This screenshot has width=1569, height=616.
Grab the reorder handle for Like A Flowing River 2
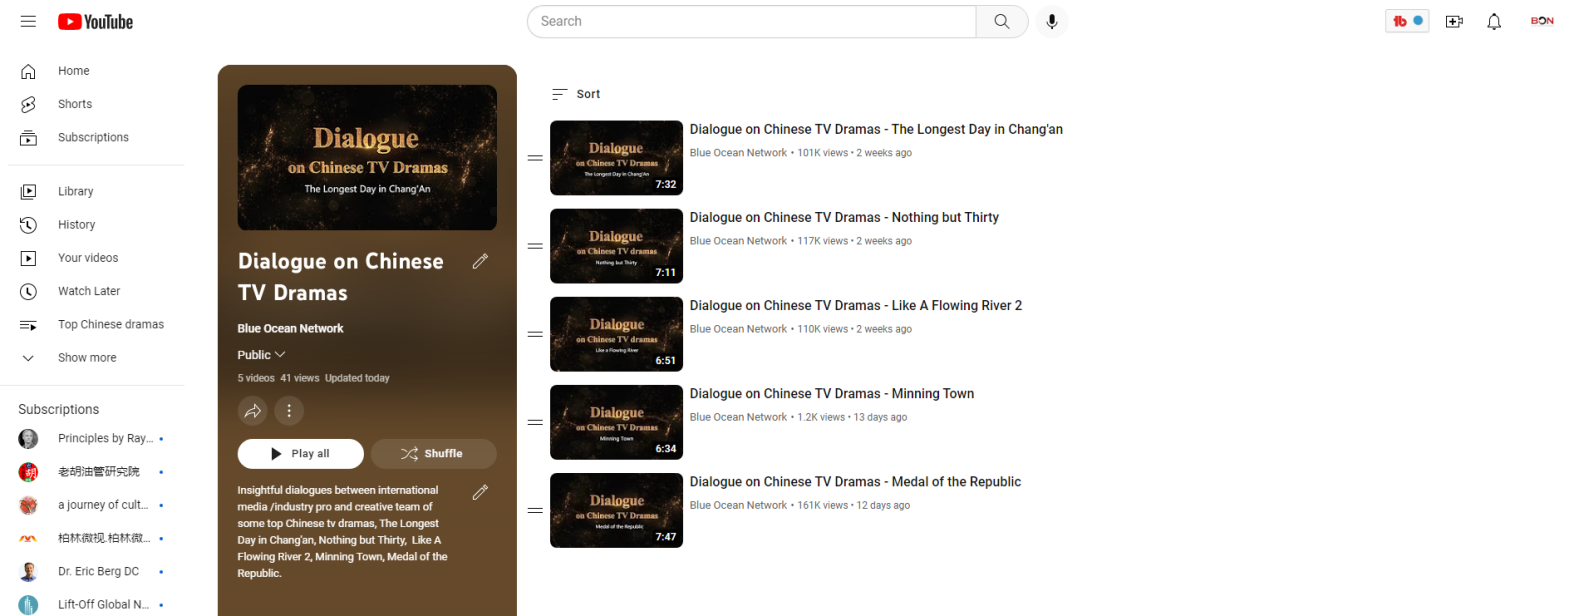pos(535,334)
